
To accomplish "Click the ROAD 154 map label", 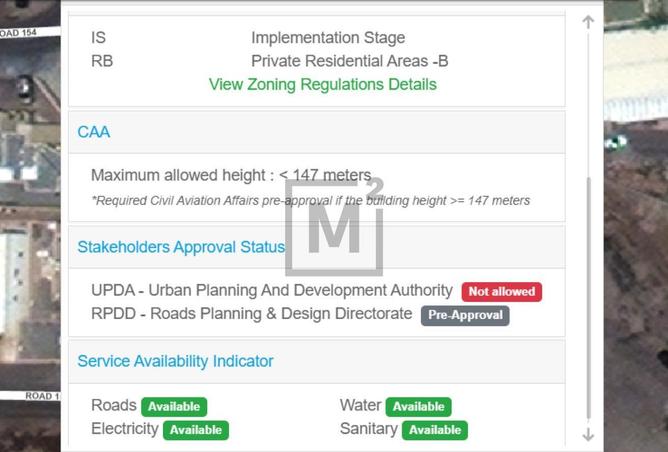I will coord(19,33).
